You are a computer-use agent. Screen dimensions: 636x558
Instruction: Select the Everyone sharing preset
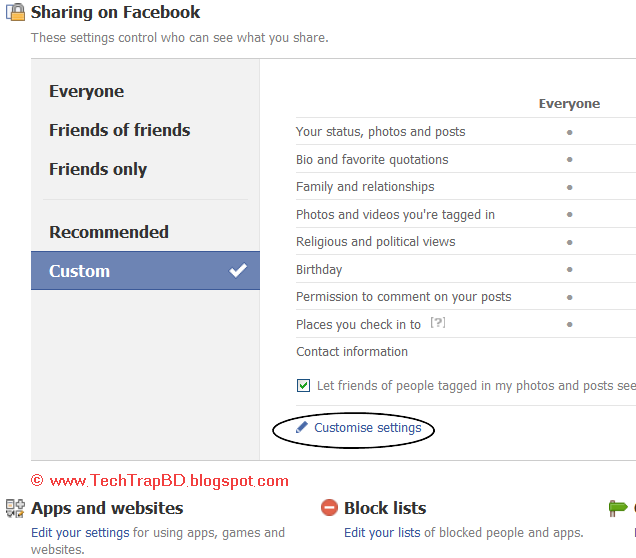[x=87, y=91]
